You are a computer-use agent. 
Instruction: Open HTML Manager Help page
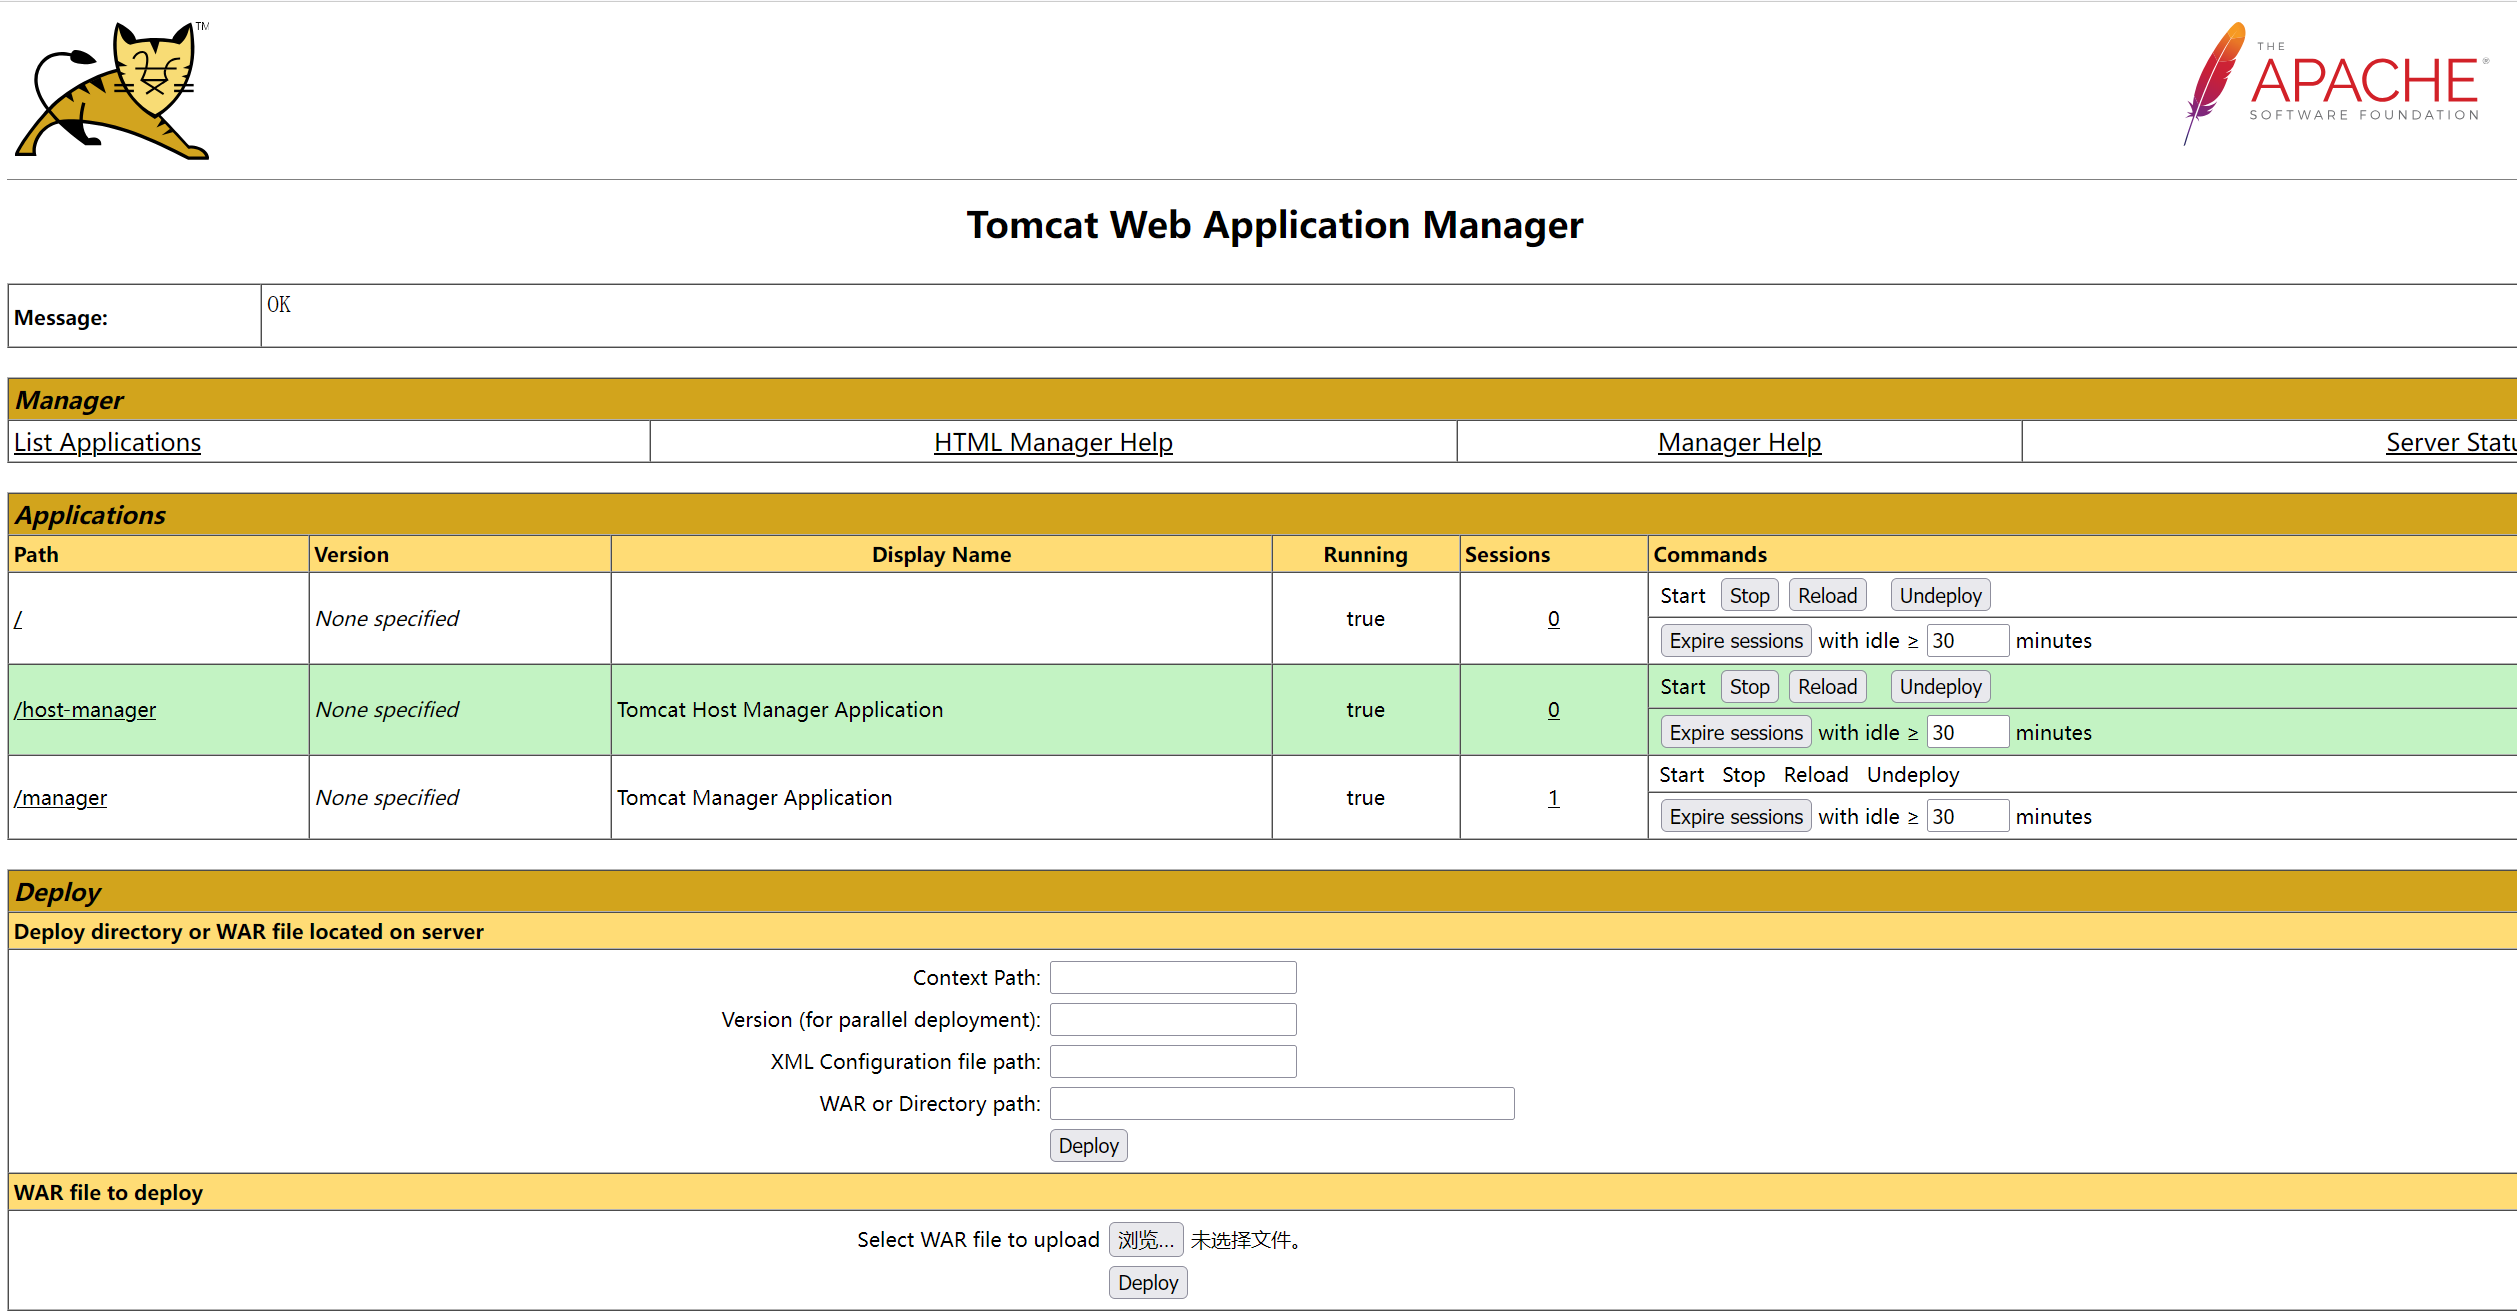coord(1052,442)
